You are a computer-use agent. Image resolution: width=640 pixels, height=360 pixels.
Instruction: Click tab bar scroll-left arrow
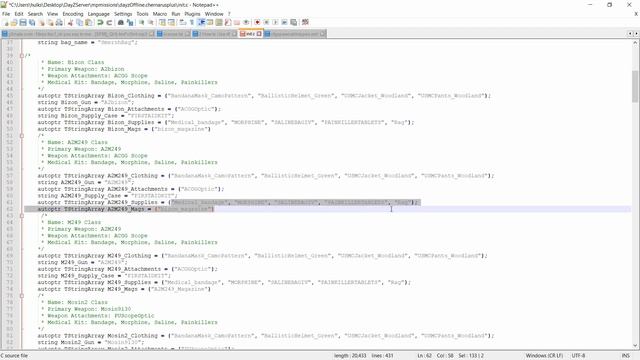pos(630,34)
